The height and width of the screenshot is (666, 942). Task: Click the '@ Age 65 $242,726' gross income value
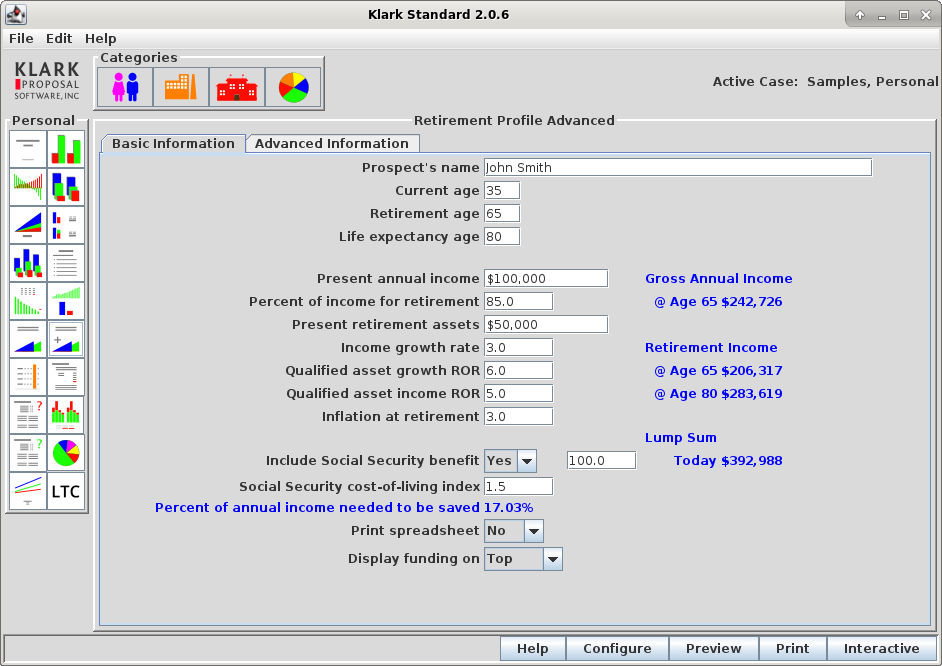[x=718, y=301]
